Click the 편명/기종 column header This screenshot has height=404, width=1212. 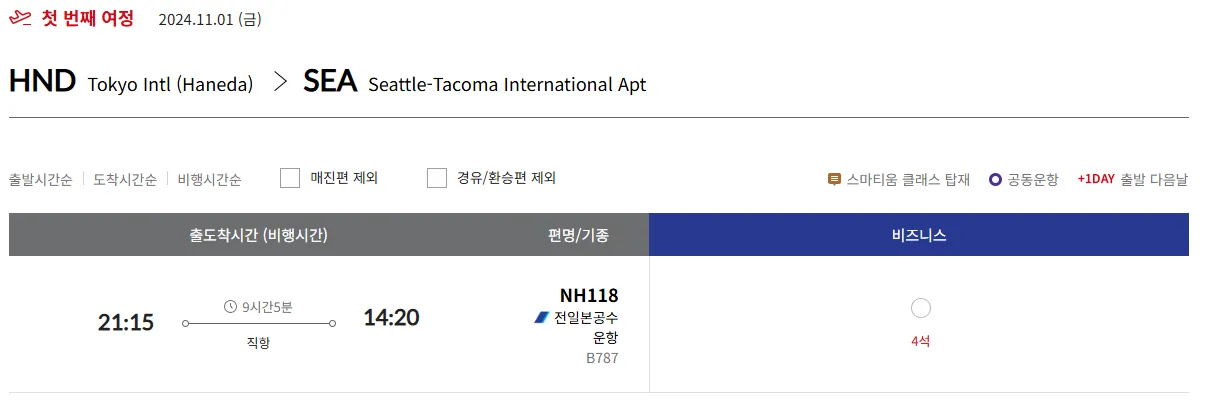click(578, 236)
